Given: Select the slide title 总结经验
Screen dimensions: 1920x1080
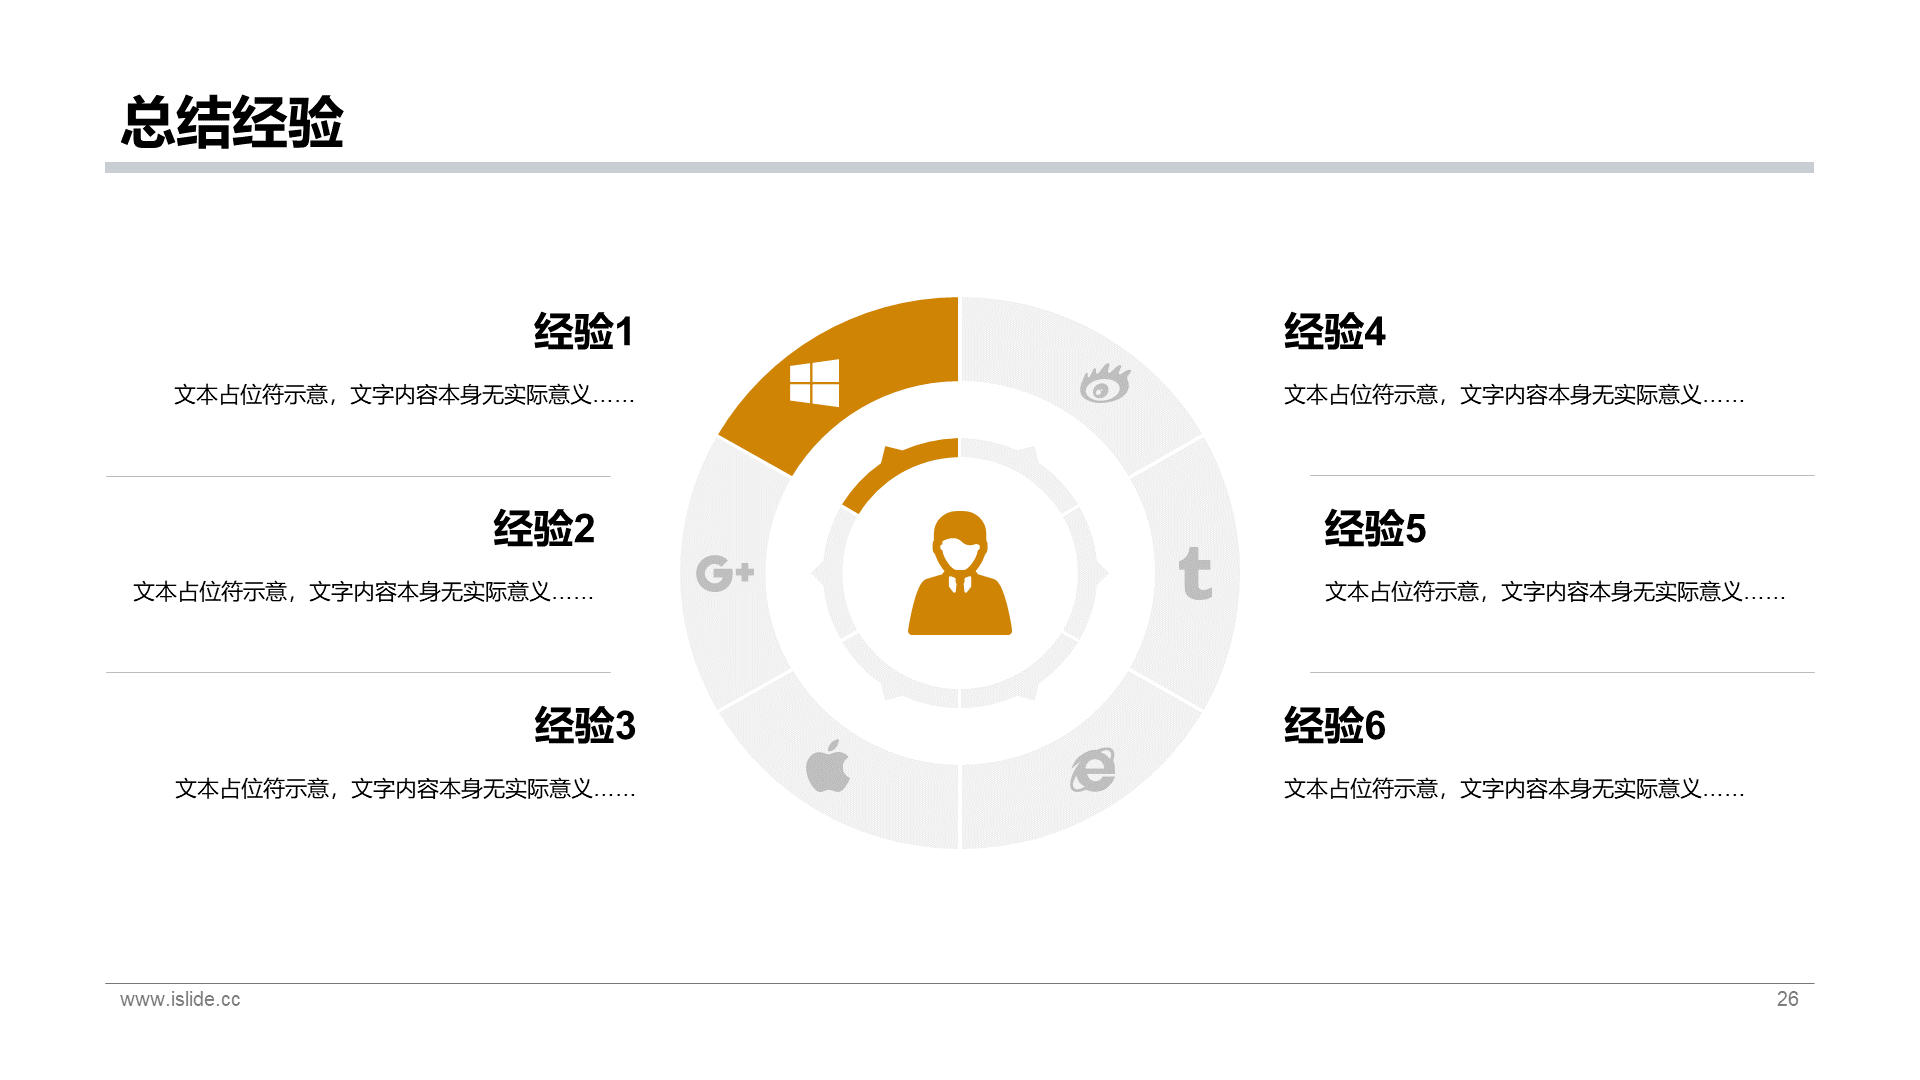Looking at the screenshot, I should point(232,123).
